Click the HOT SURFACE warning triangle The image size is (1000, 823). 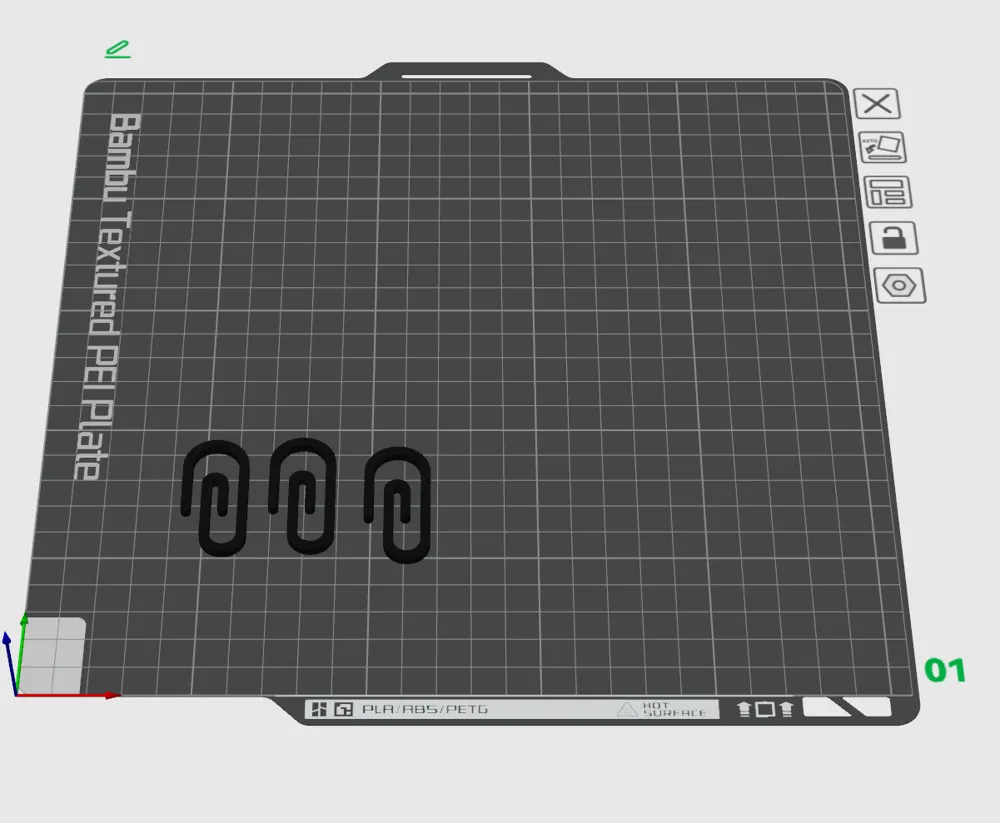click(x=627, y=711)
